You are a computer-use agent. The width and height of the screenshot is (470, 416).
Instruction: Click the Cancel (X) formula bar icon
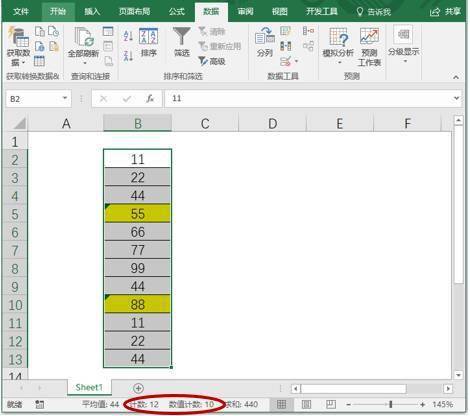[x=103, y=99]
